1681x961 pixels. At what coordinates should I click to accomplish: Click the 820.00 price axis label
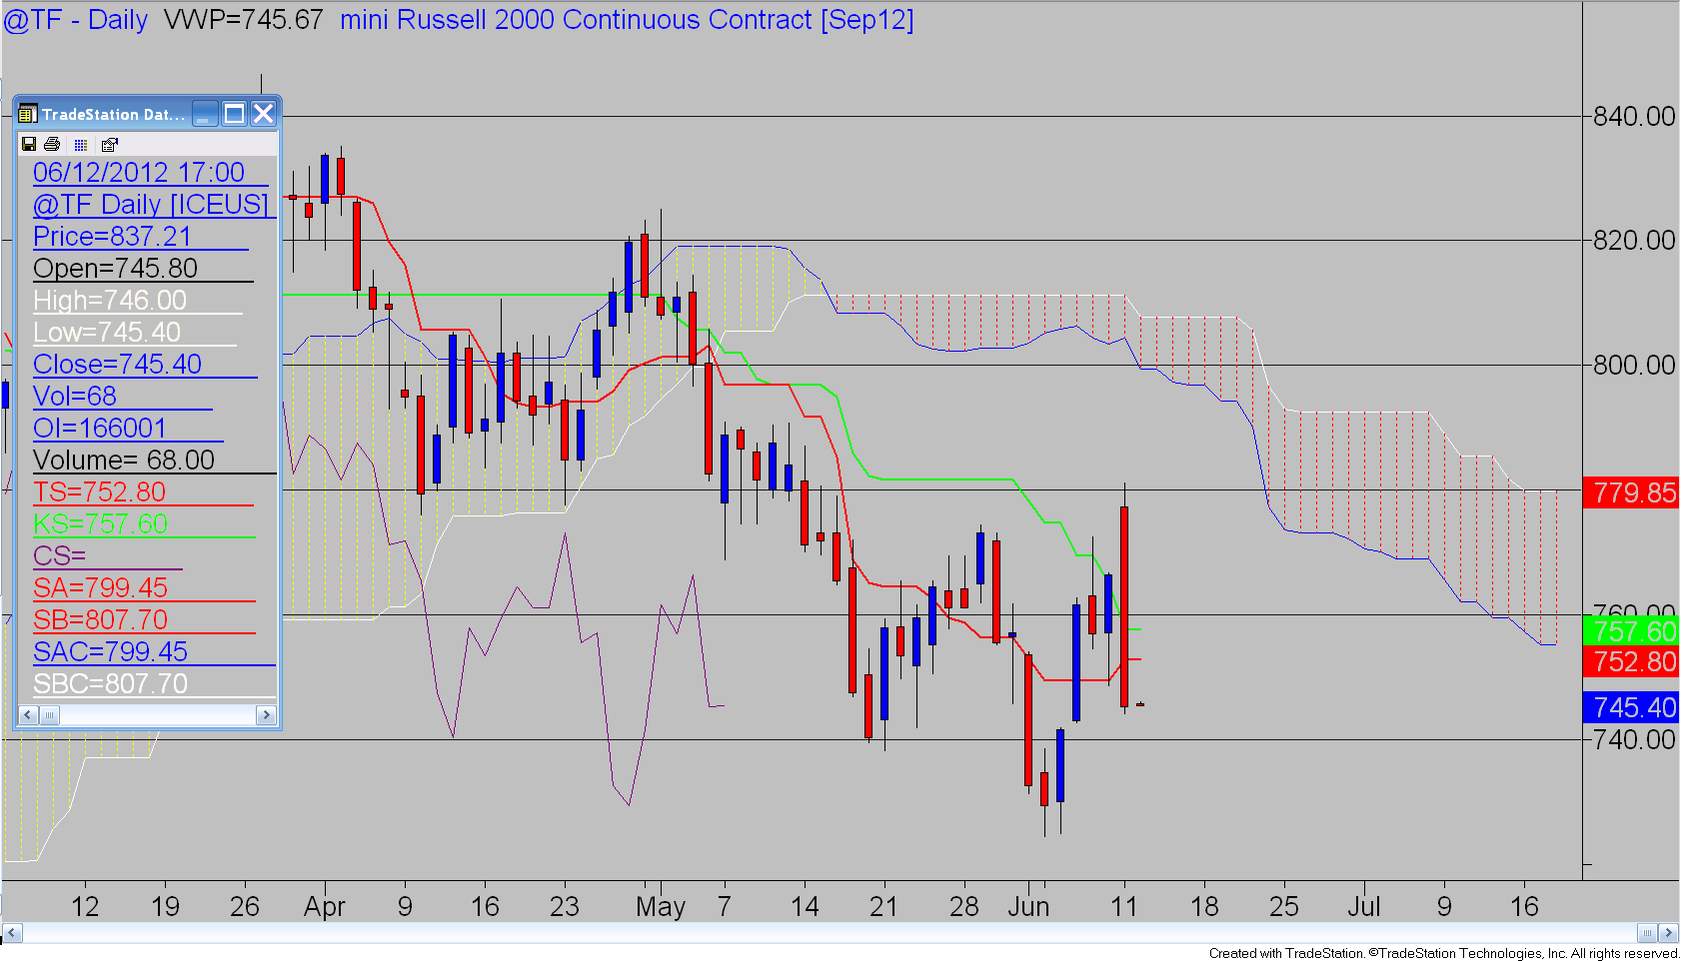coord(1634,240)
